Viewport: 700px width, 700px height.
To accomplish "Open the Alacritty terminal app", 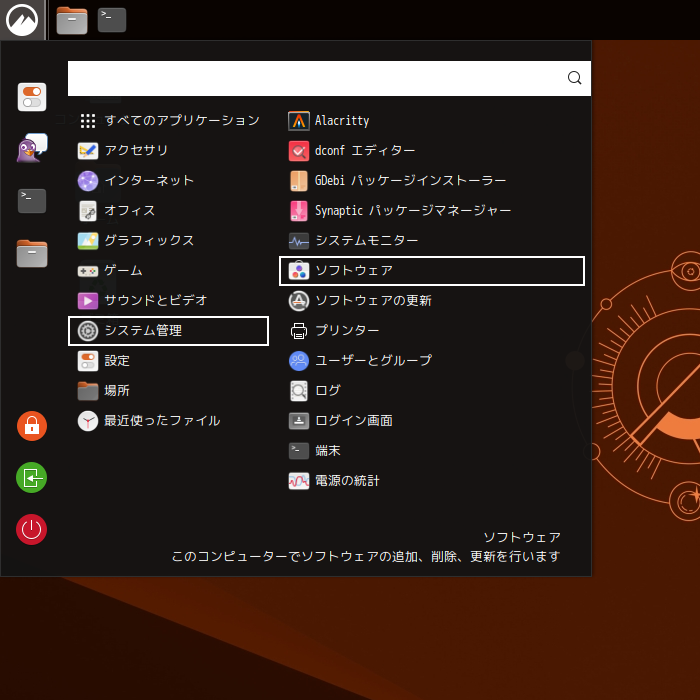I will (x=432, y=121).
